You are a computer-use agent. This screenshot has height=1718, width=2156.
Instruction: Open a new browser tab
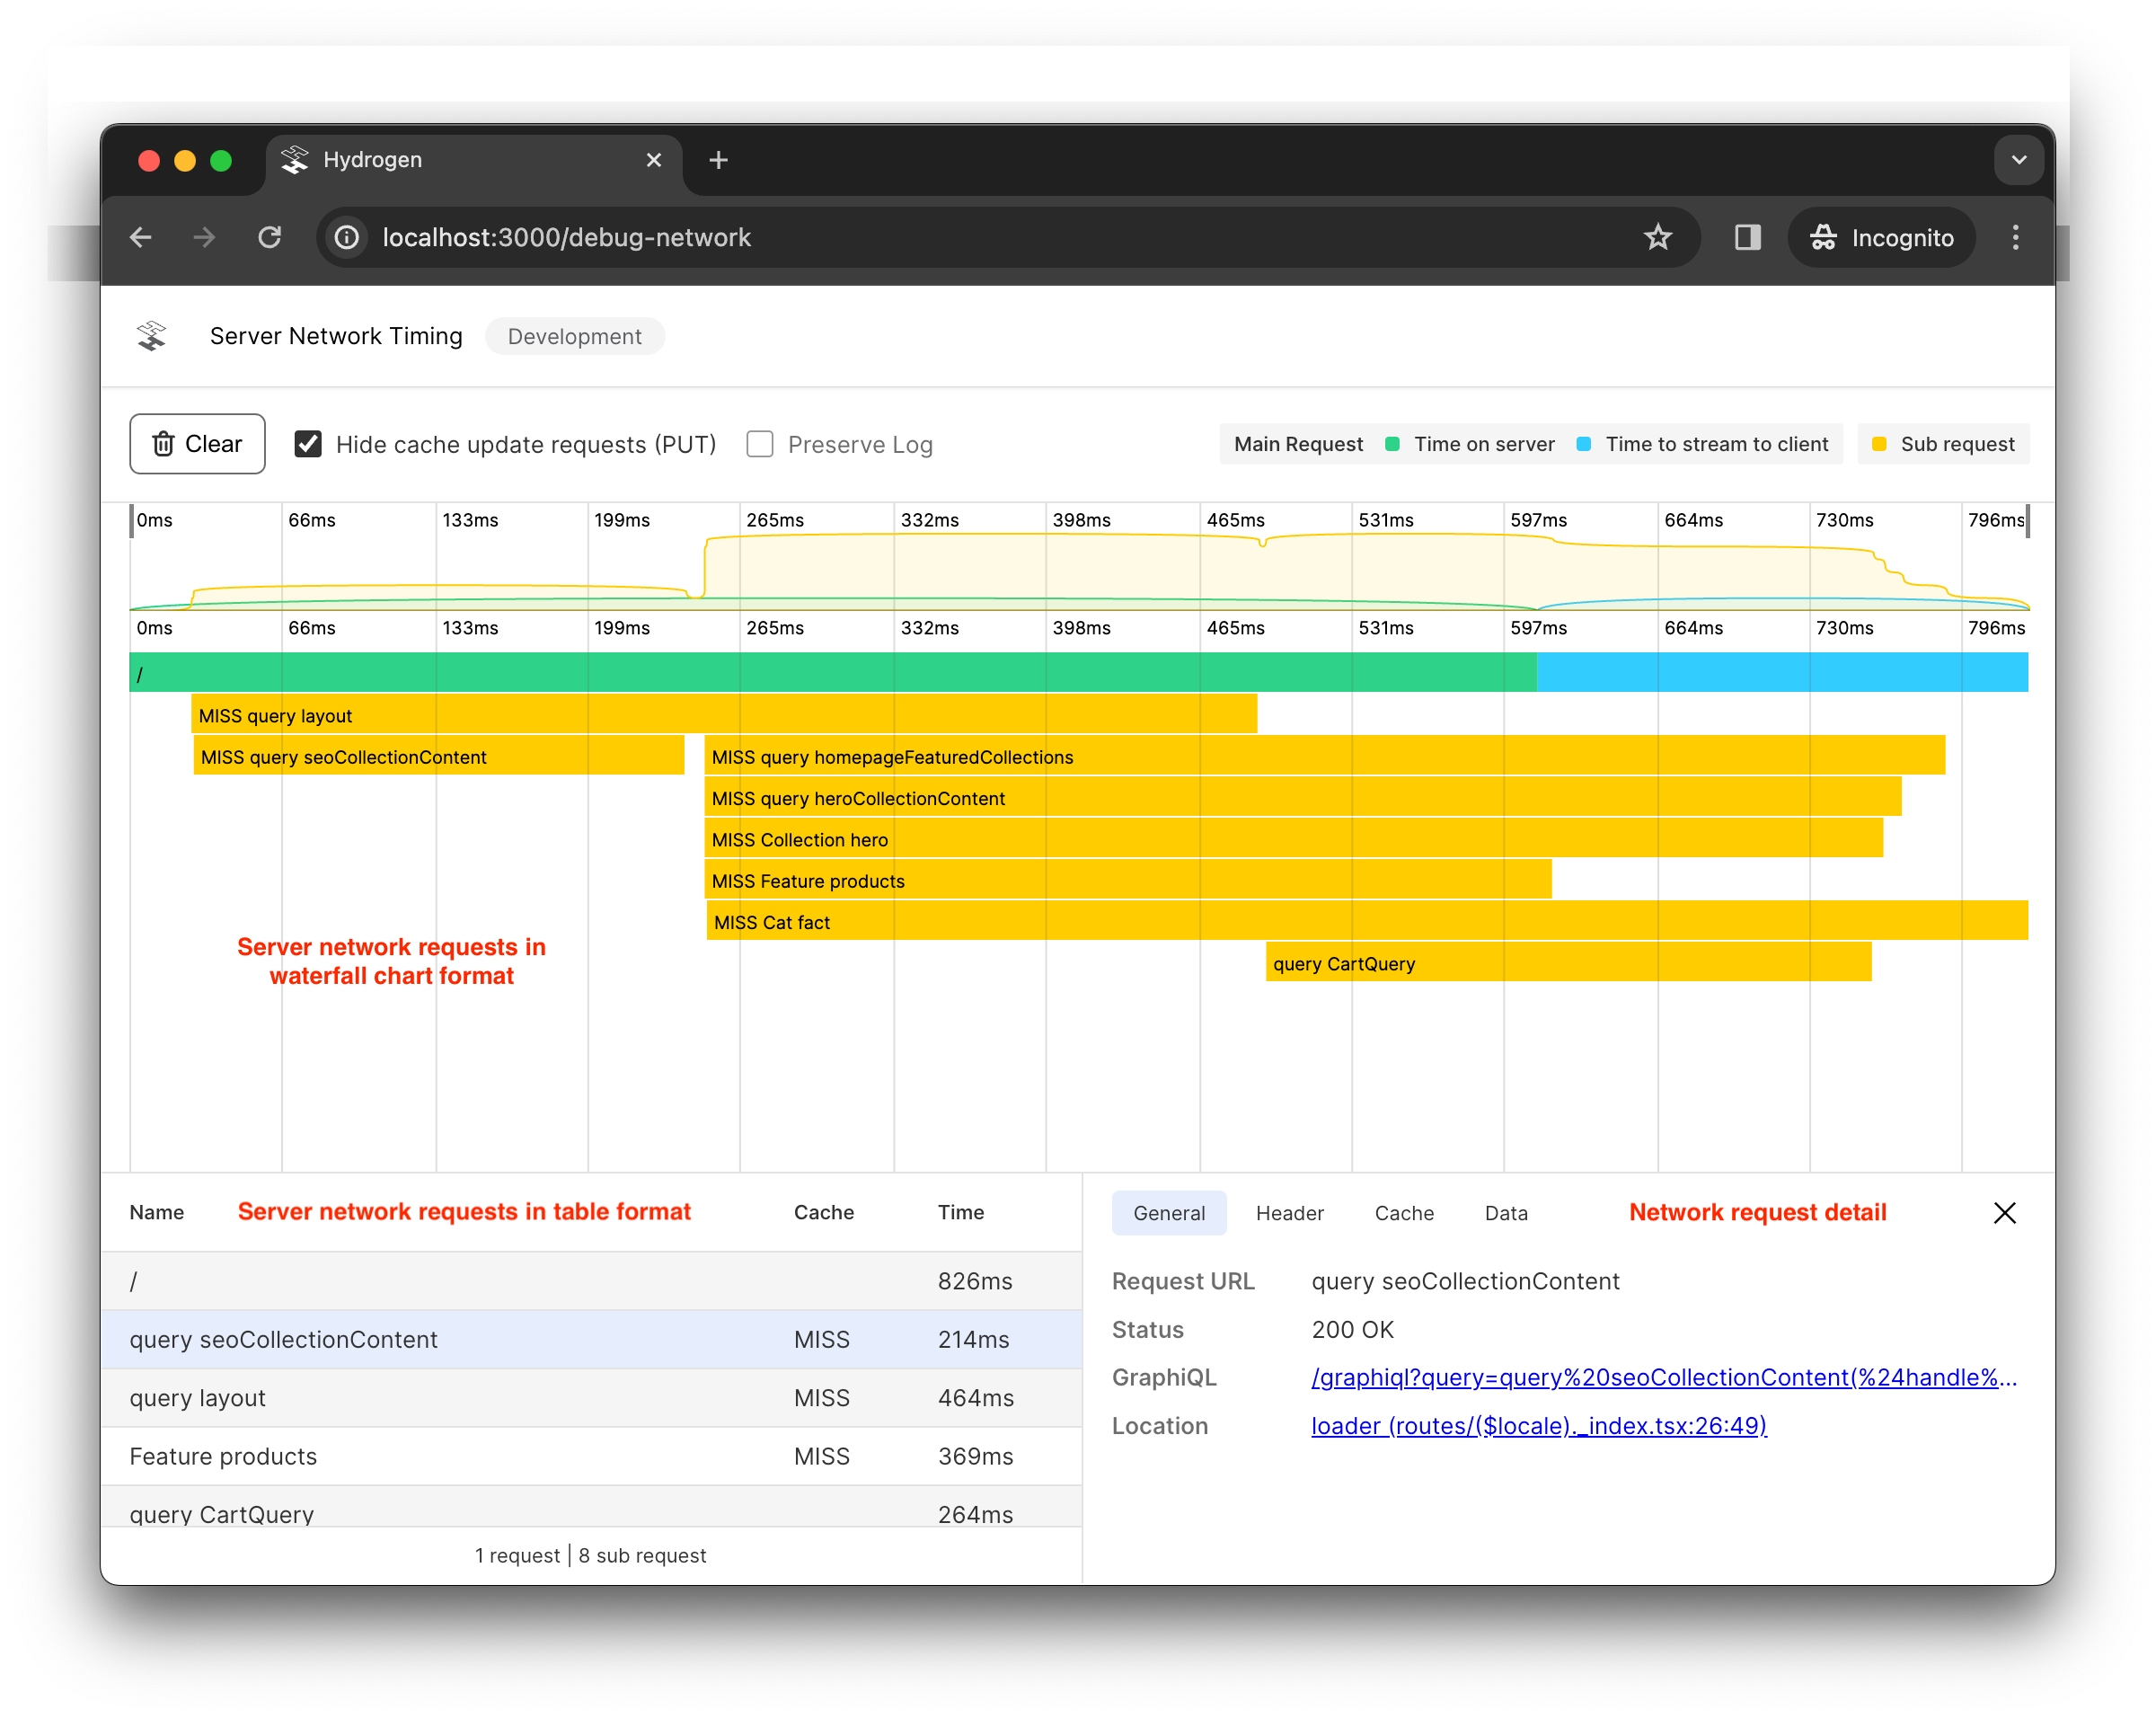tap(718, 160)
